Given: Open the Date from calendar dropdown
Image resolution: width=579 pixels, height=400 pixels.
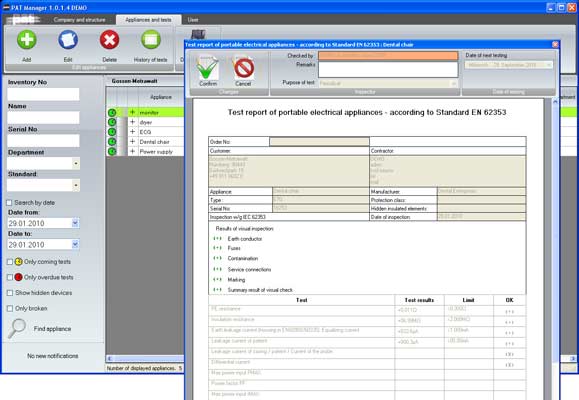Looking at the screenshot, I should click(75, 223).
